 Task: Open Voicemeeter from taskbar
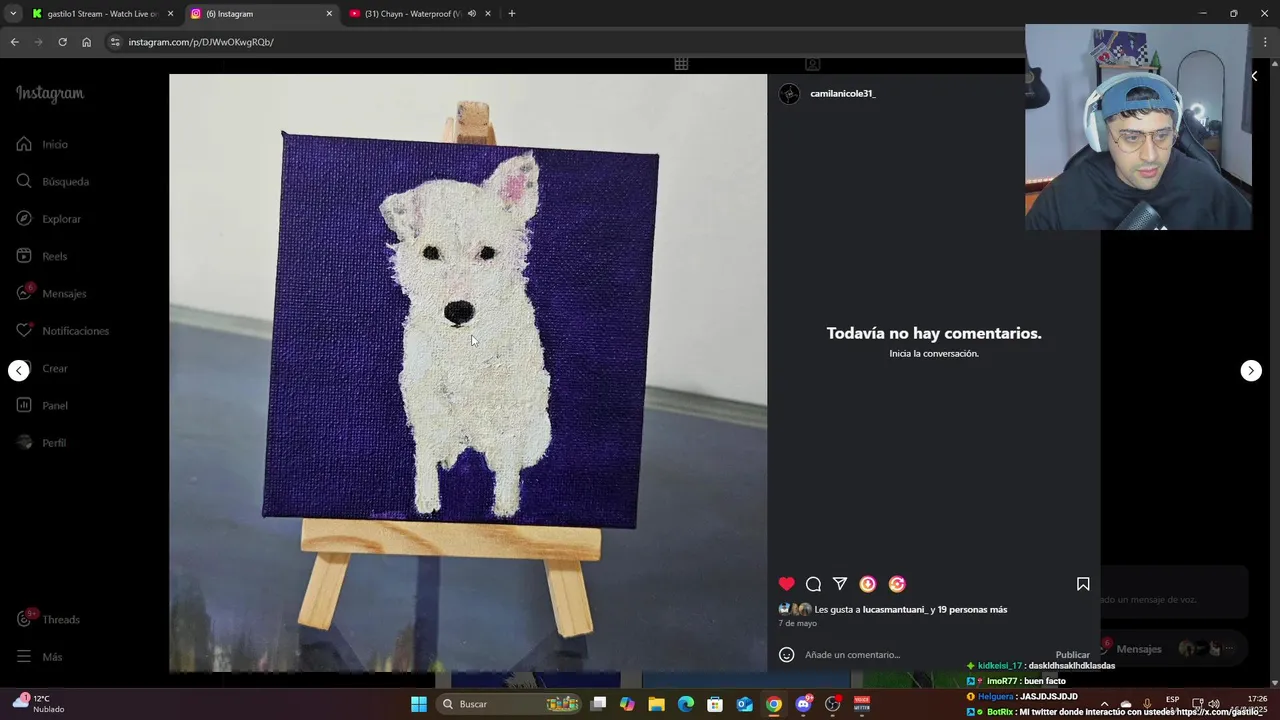[x=861, y=704]
